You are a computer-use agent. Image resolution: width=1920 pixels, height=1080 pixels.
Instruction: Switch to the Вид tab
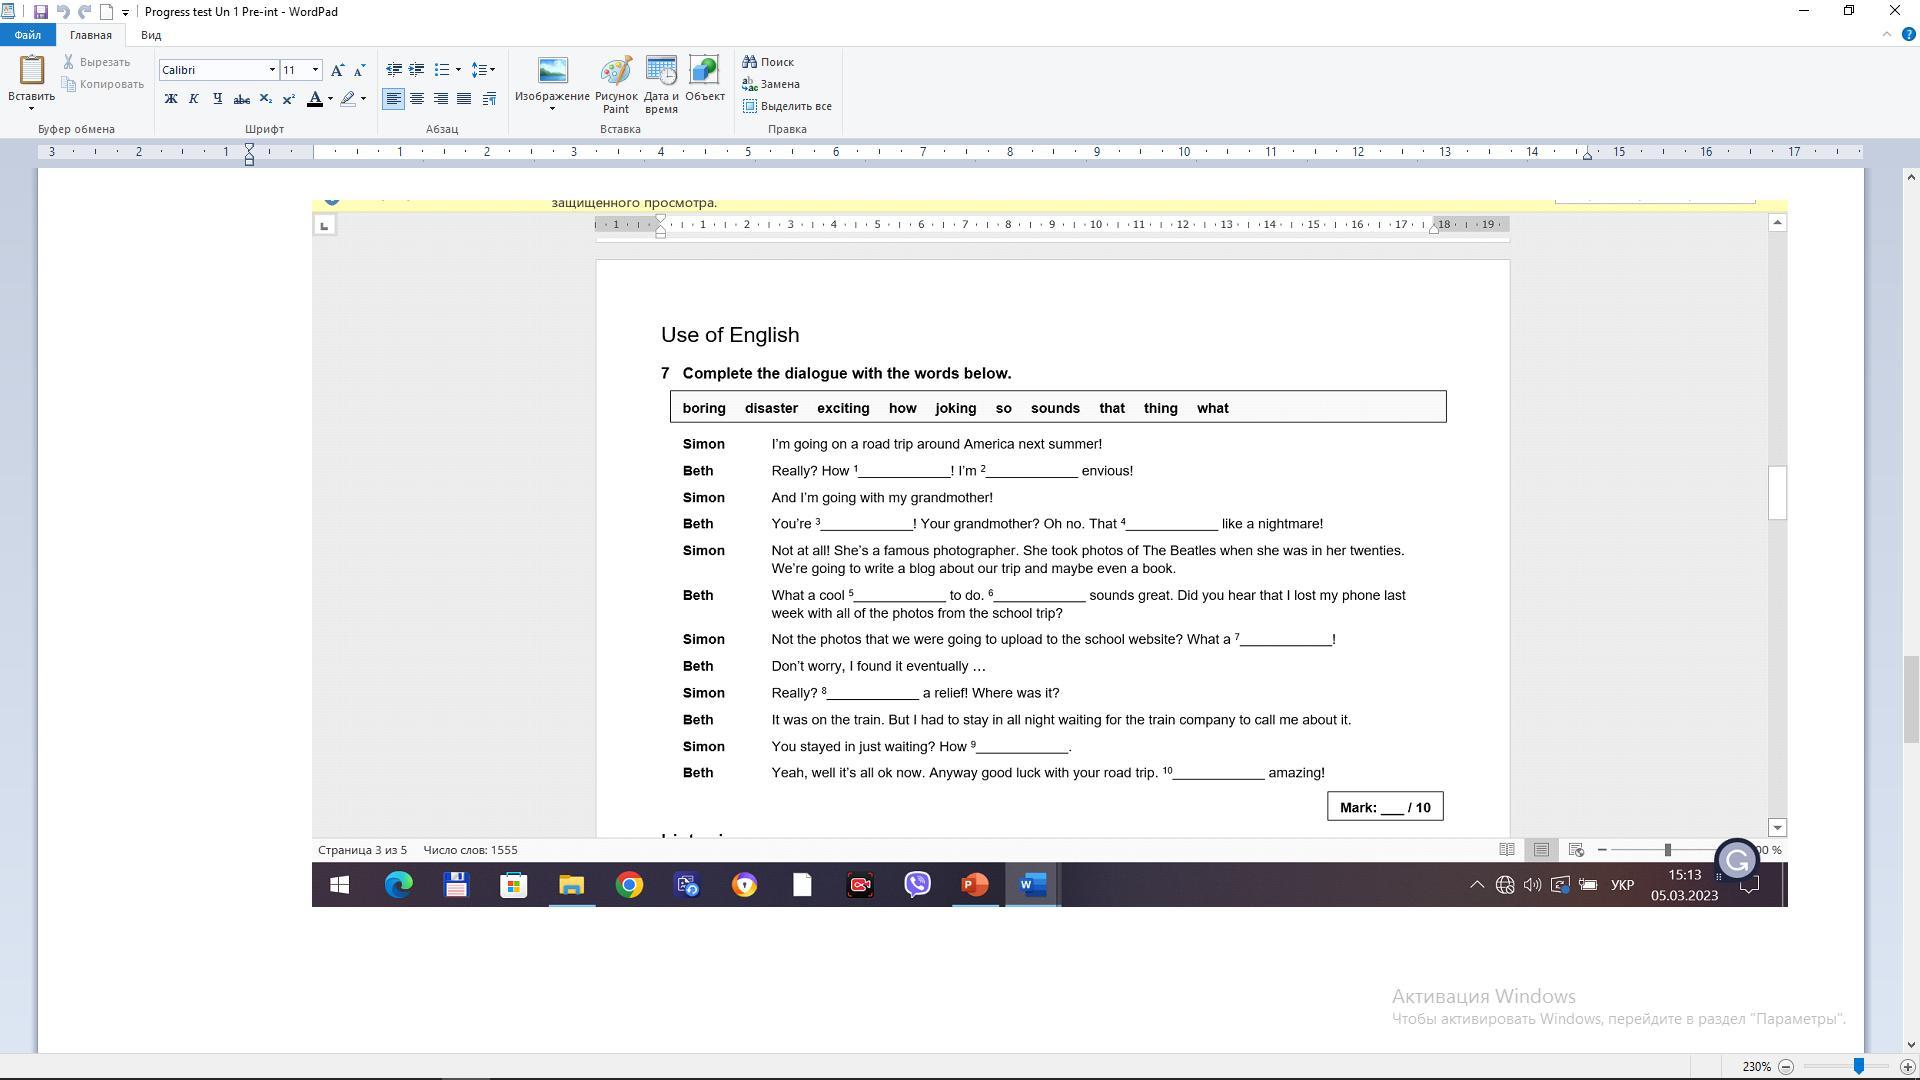(x=151, y=35)
